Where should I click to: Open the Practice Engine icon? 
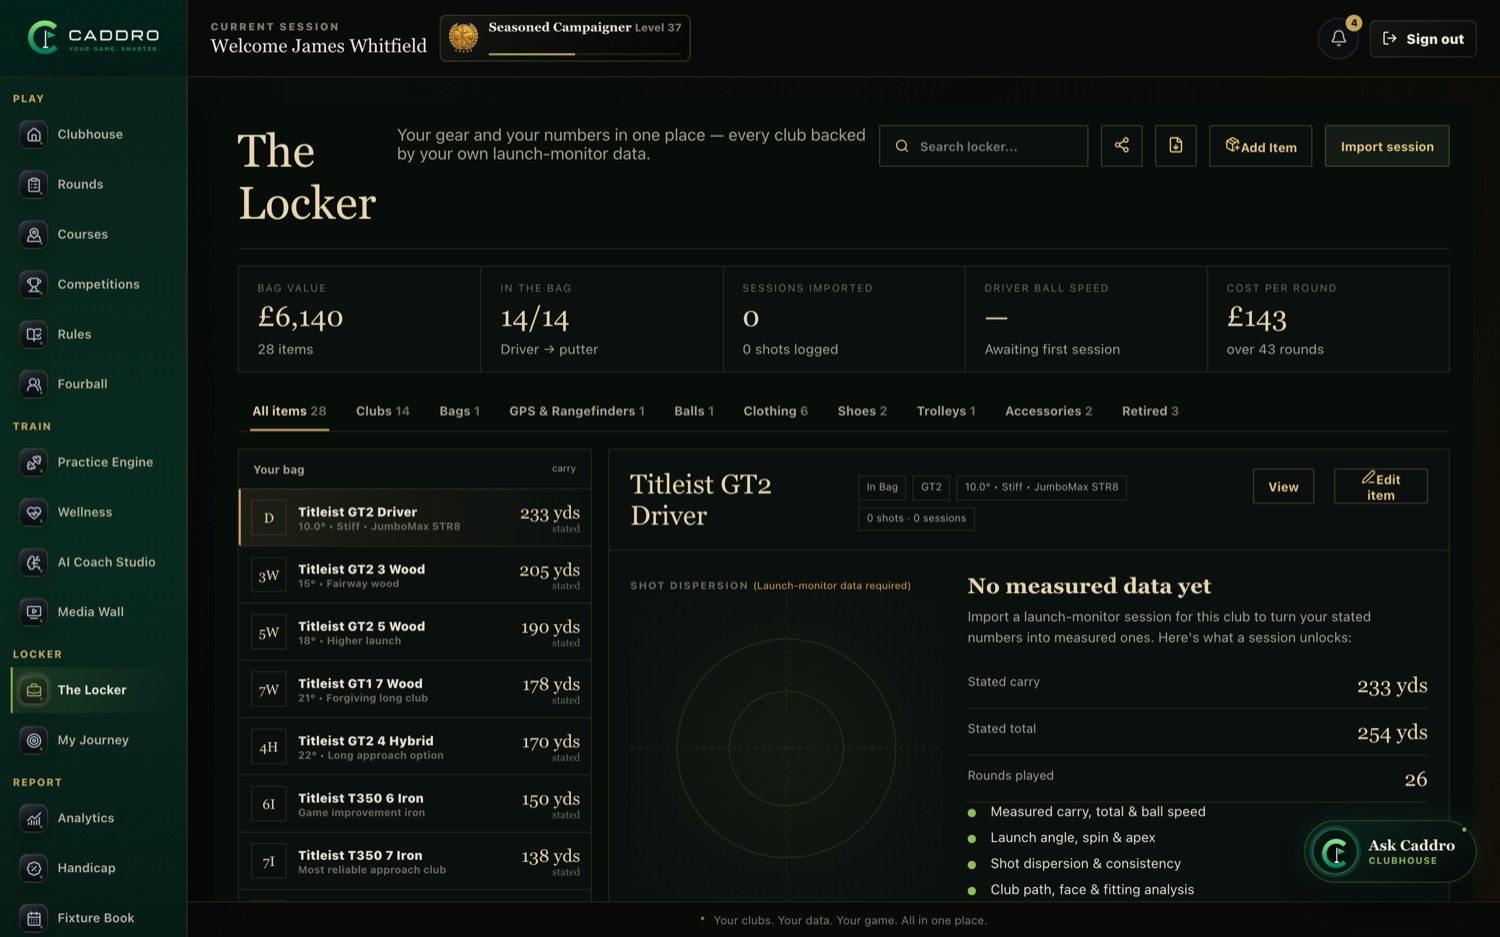click(34, 462)
